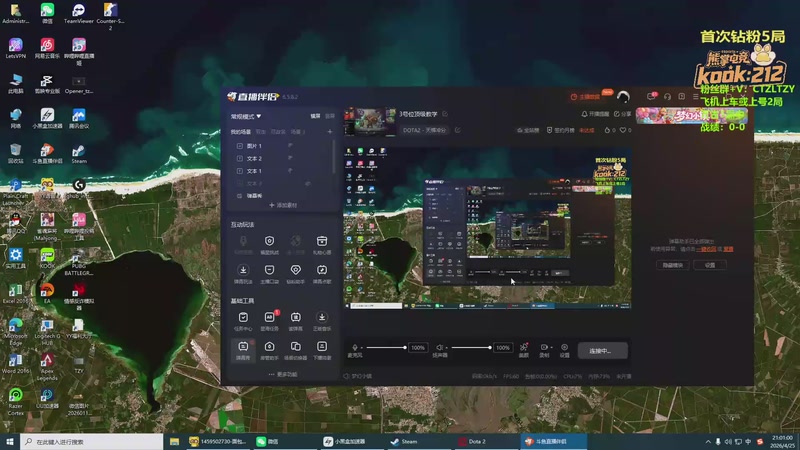Screen dimensions: 800x450
Task: Click taskbar search box
Action: click(x=92, y=441)
